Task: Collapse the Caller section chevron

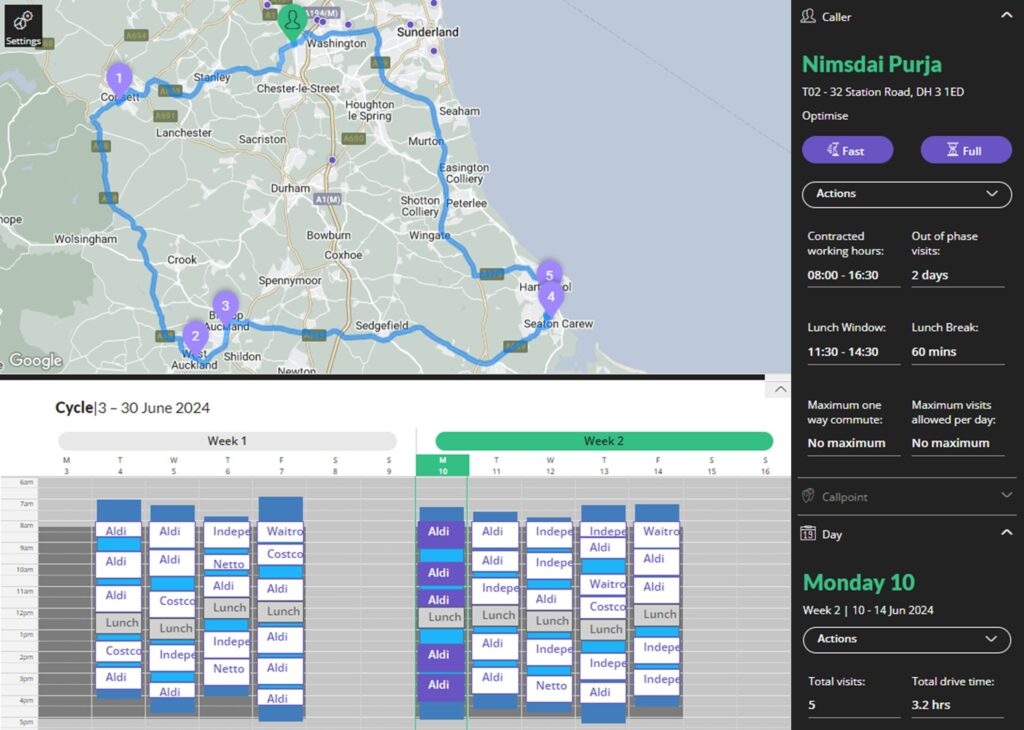Action: [x=1006, y=16]
